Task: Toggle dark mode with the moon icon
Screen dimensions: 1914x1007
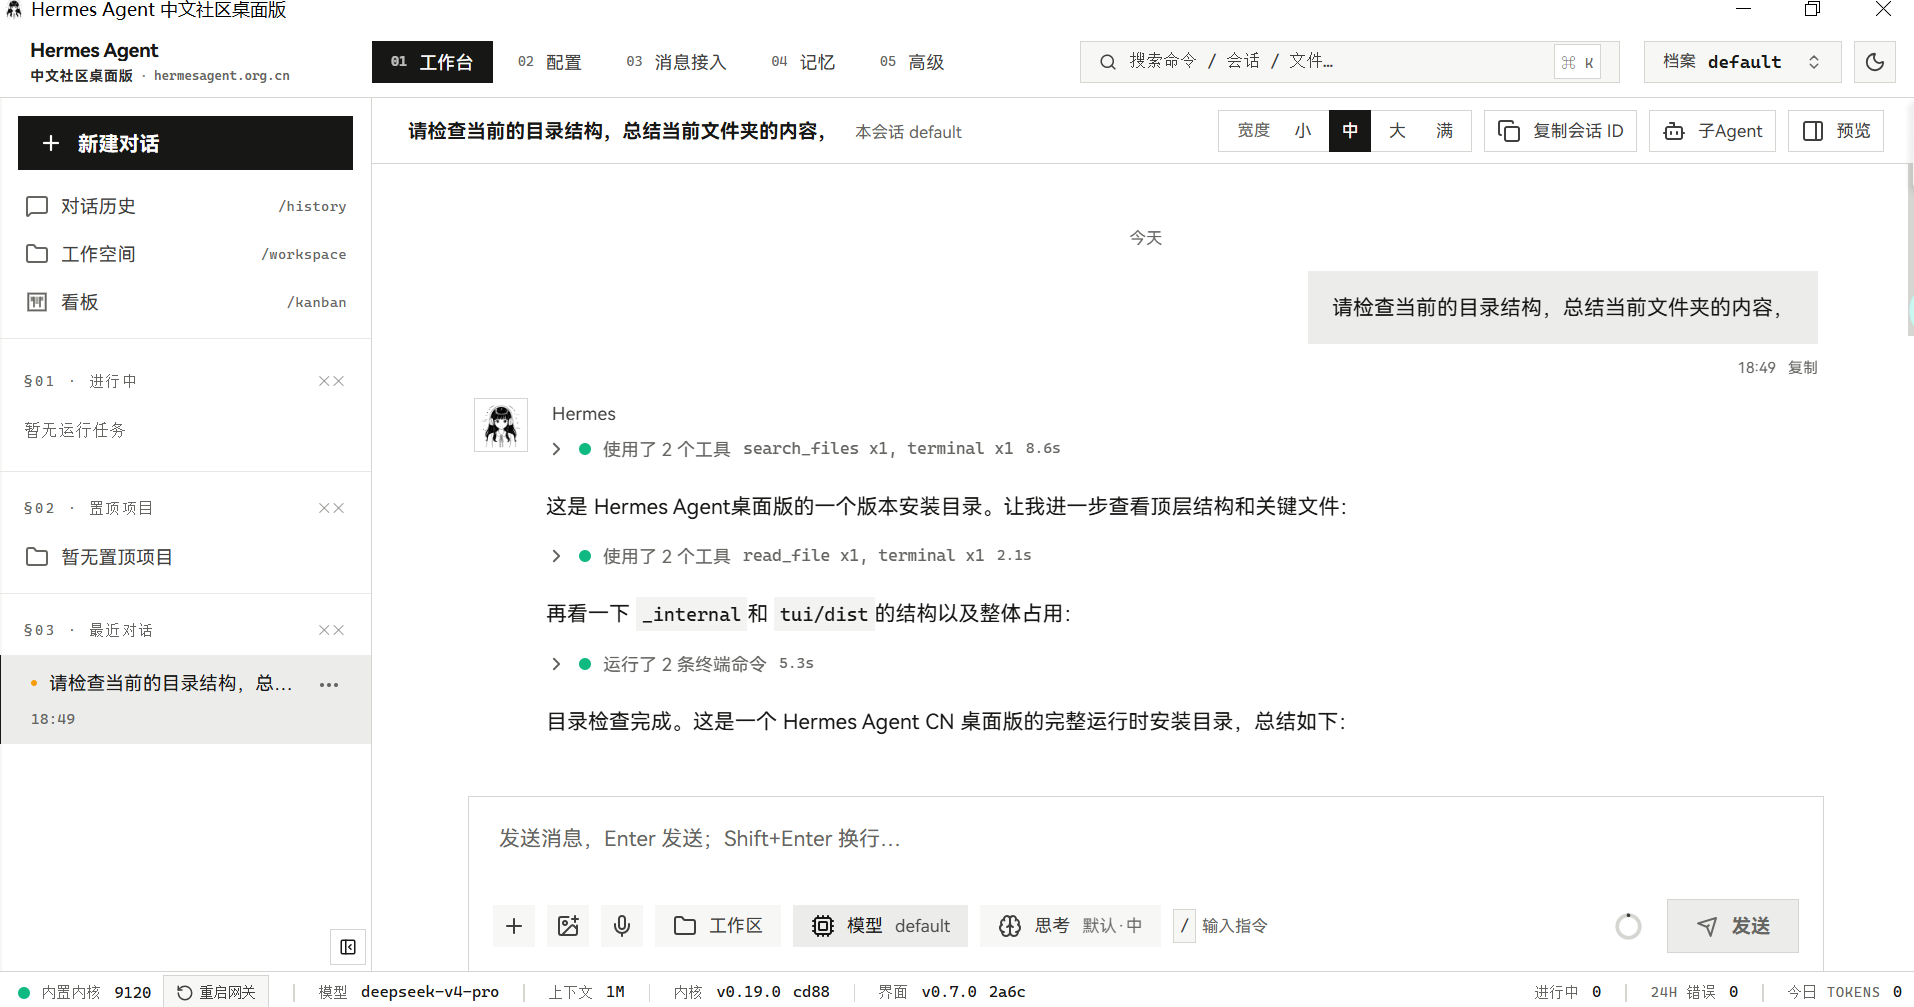Action: 1875,62
